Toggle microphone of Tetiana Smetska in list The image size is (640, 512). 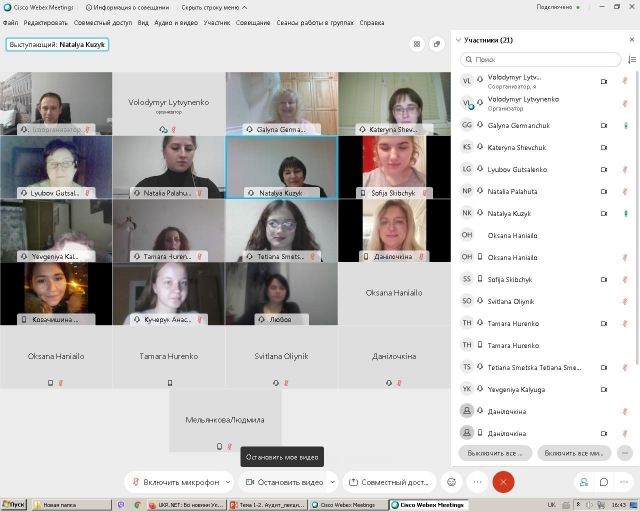pos(625,367)
